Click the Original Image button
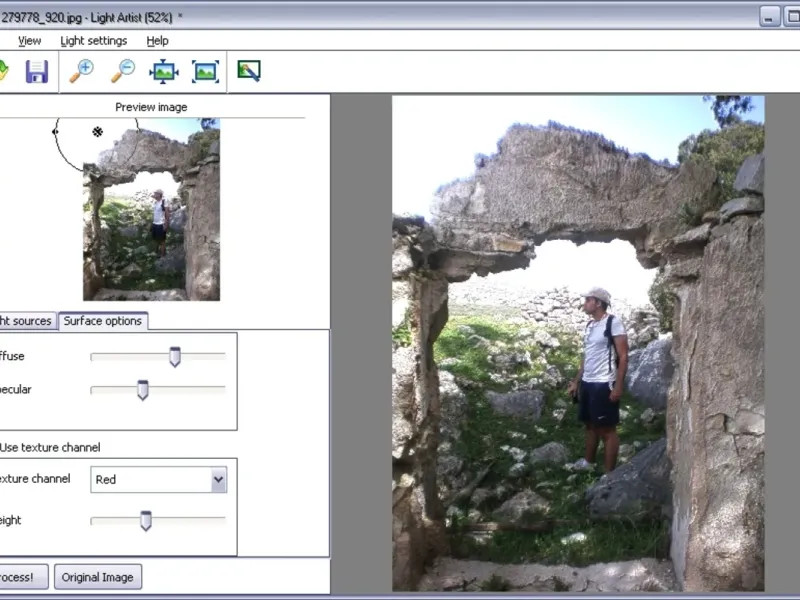The image size is (800, 600). click(98, 577)
